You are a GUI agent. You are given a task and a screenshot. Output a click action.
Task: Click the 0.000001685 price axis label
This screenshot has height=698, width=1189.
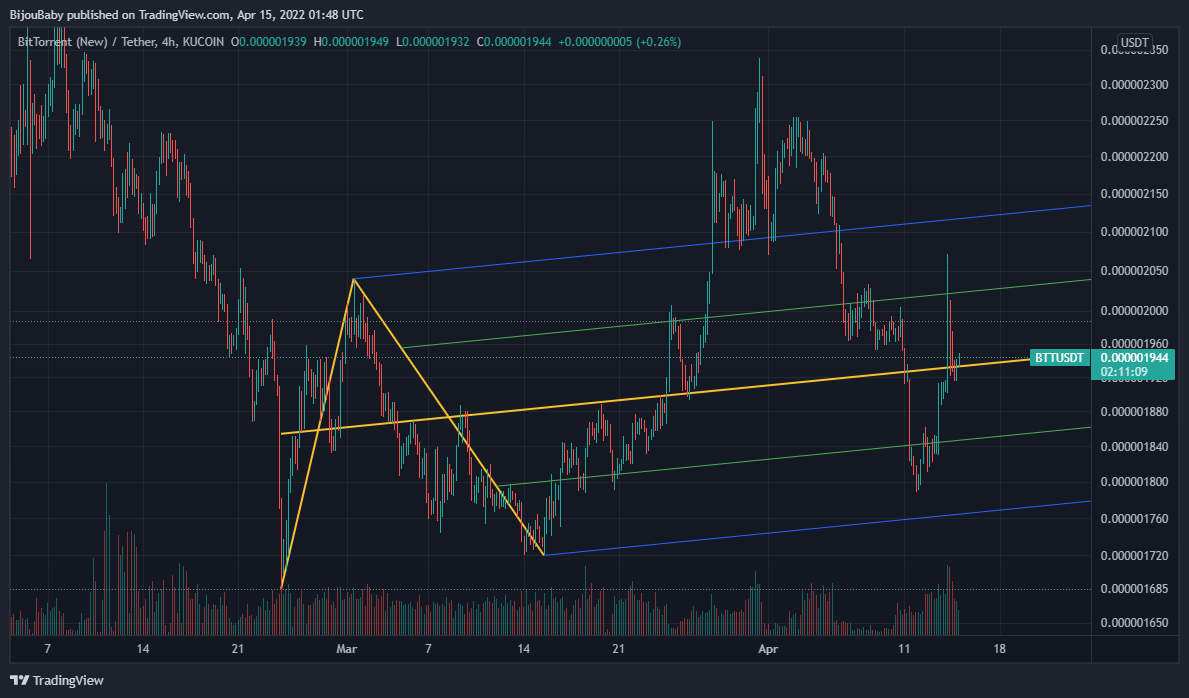point(1134,589)
